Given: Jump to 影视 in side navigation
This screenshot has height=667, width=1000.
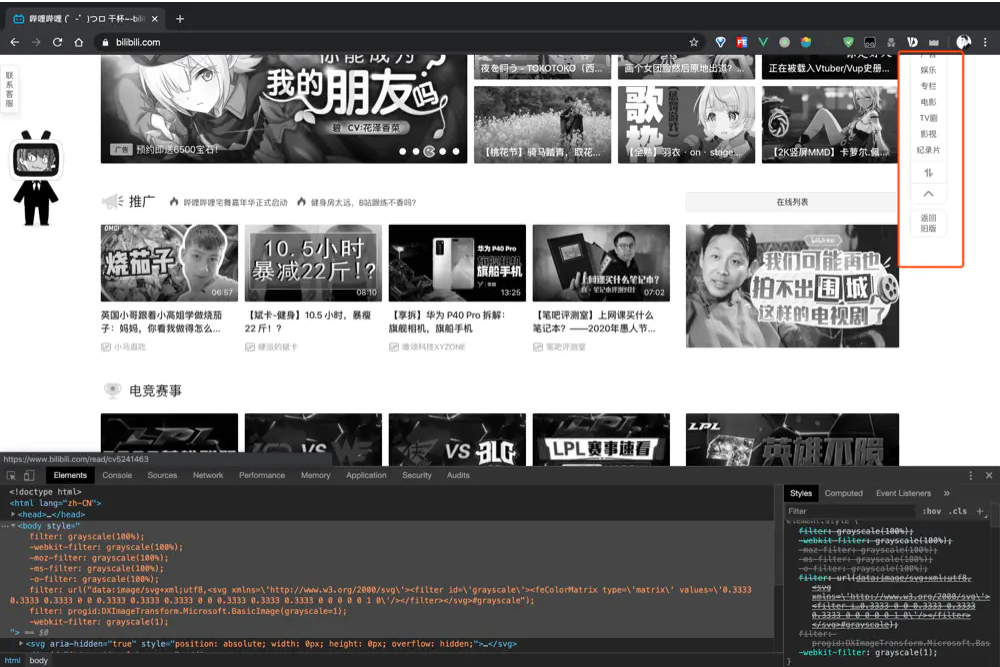Looking at the screenshot, I should point(928,134).
